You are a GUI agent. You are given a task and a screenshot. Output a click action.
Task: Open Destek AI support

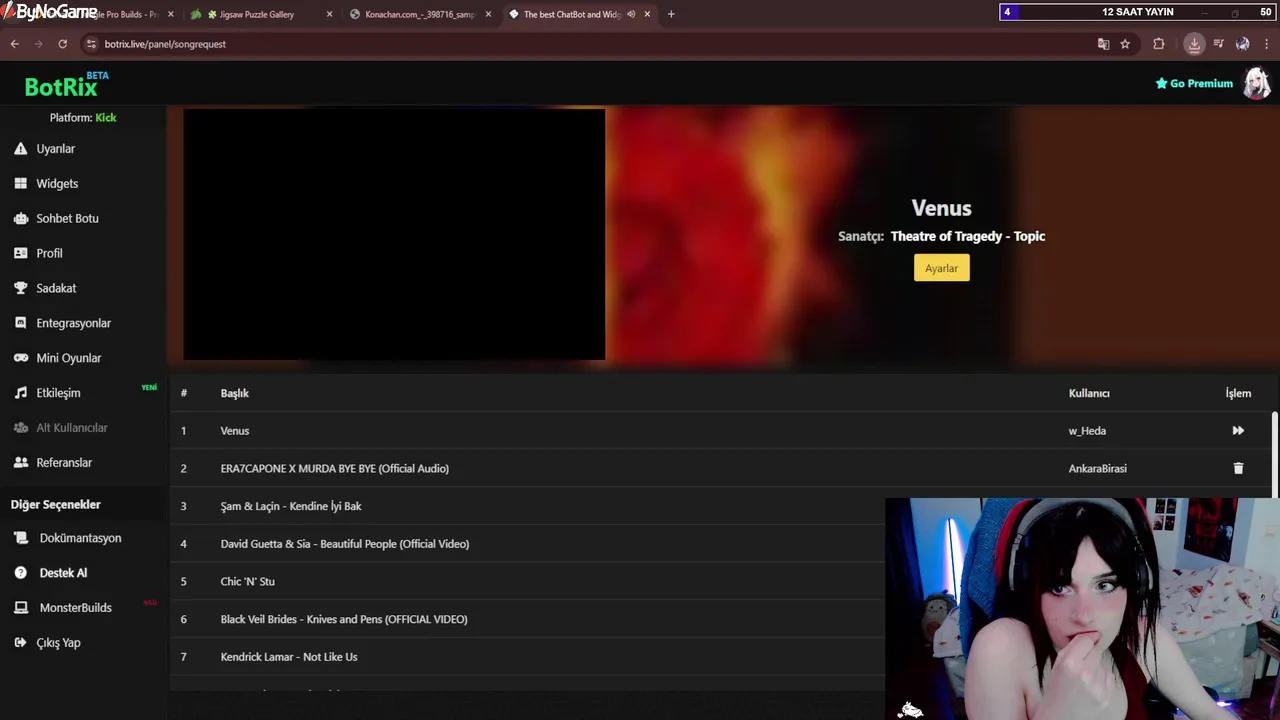[x=63, y=573]
